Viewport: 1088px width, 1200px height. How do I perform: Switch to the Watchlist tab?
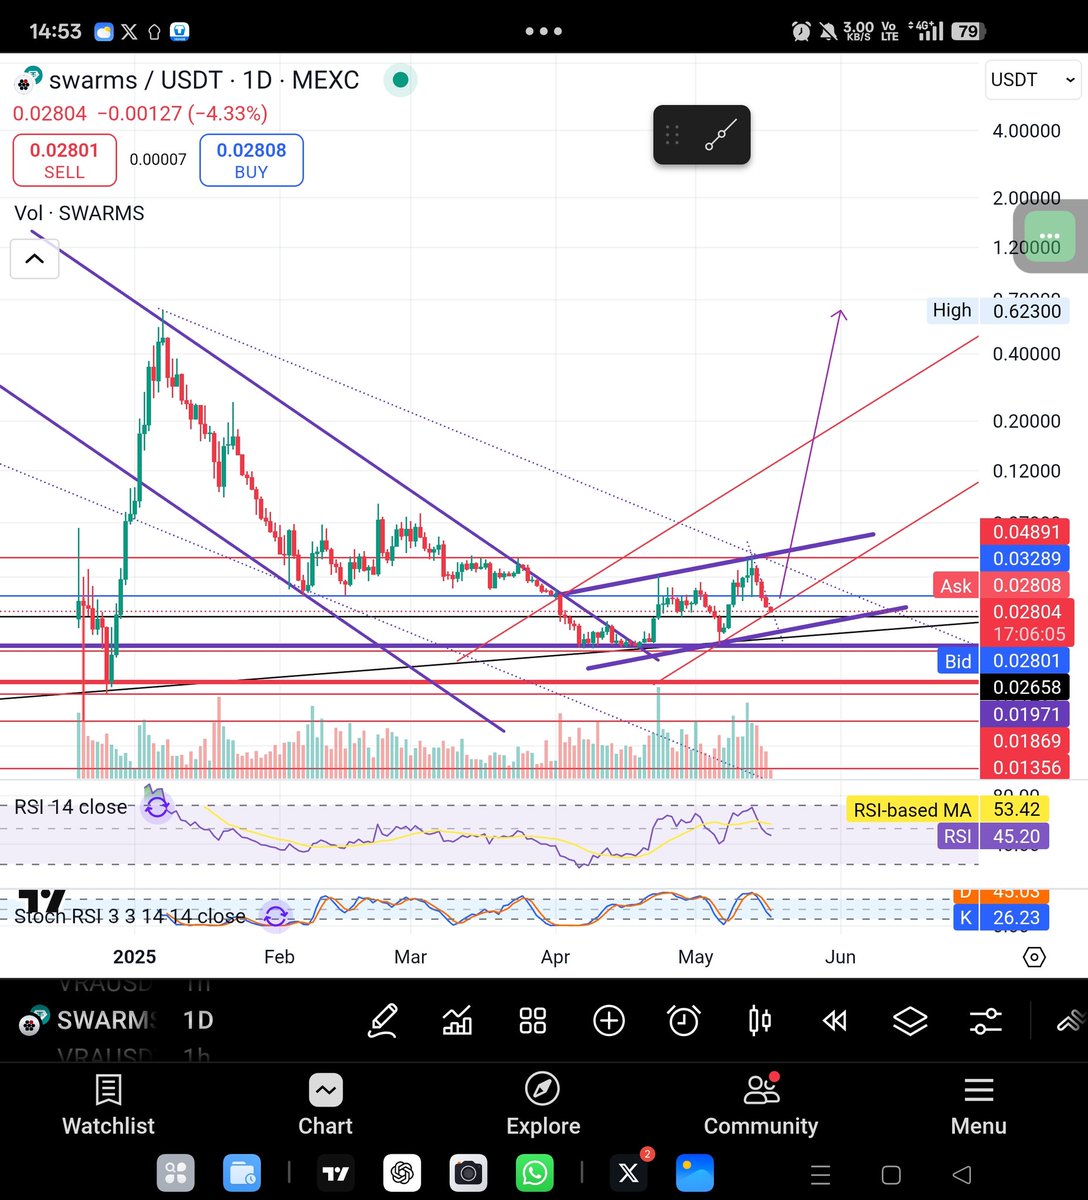click(x=108, y=1106)
